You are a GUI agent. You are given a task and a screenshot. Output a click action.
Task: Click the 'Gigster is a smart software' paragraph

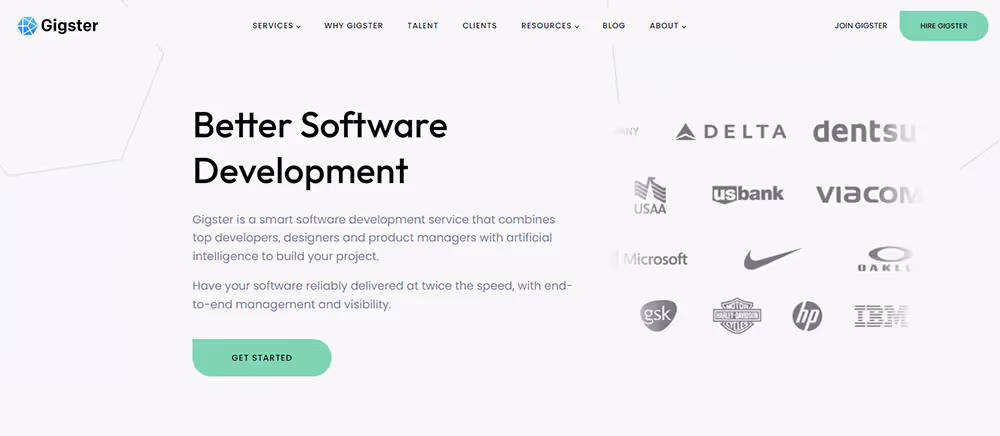pos(374,238)
